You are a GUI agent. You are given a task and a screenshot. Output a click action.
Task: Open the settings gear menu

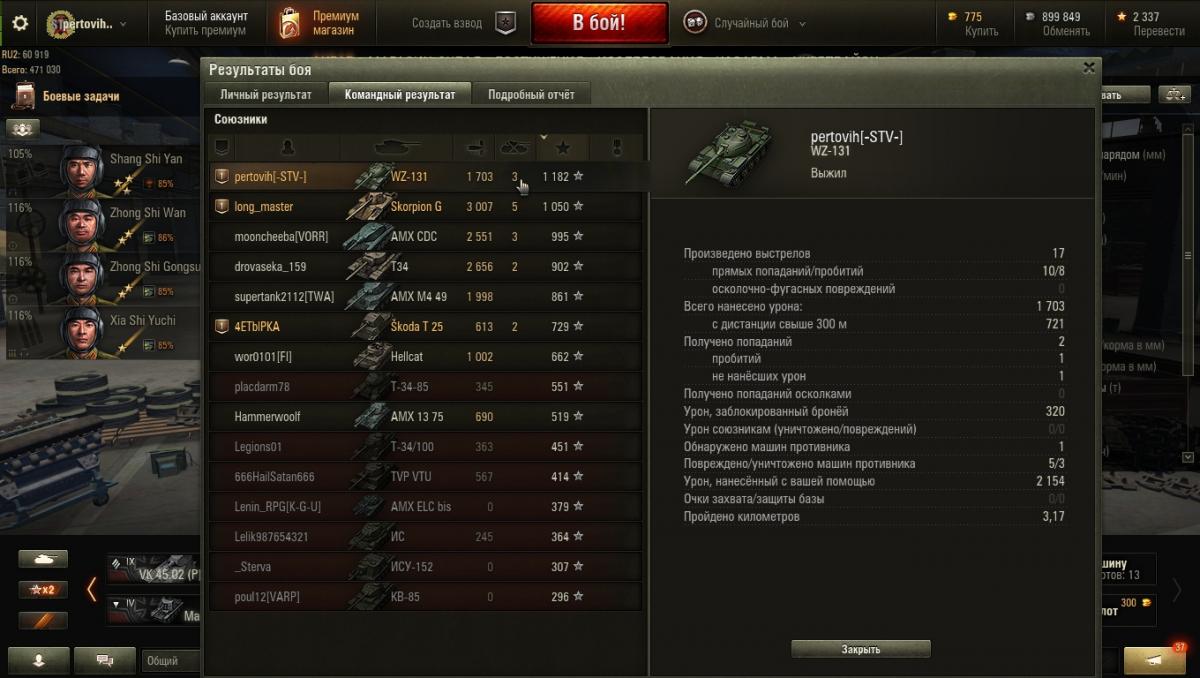click(x=19, y=22)
